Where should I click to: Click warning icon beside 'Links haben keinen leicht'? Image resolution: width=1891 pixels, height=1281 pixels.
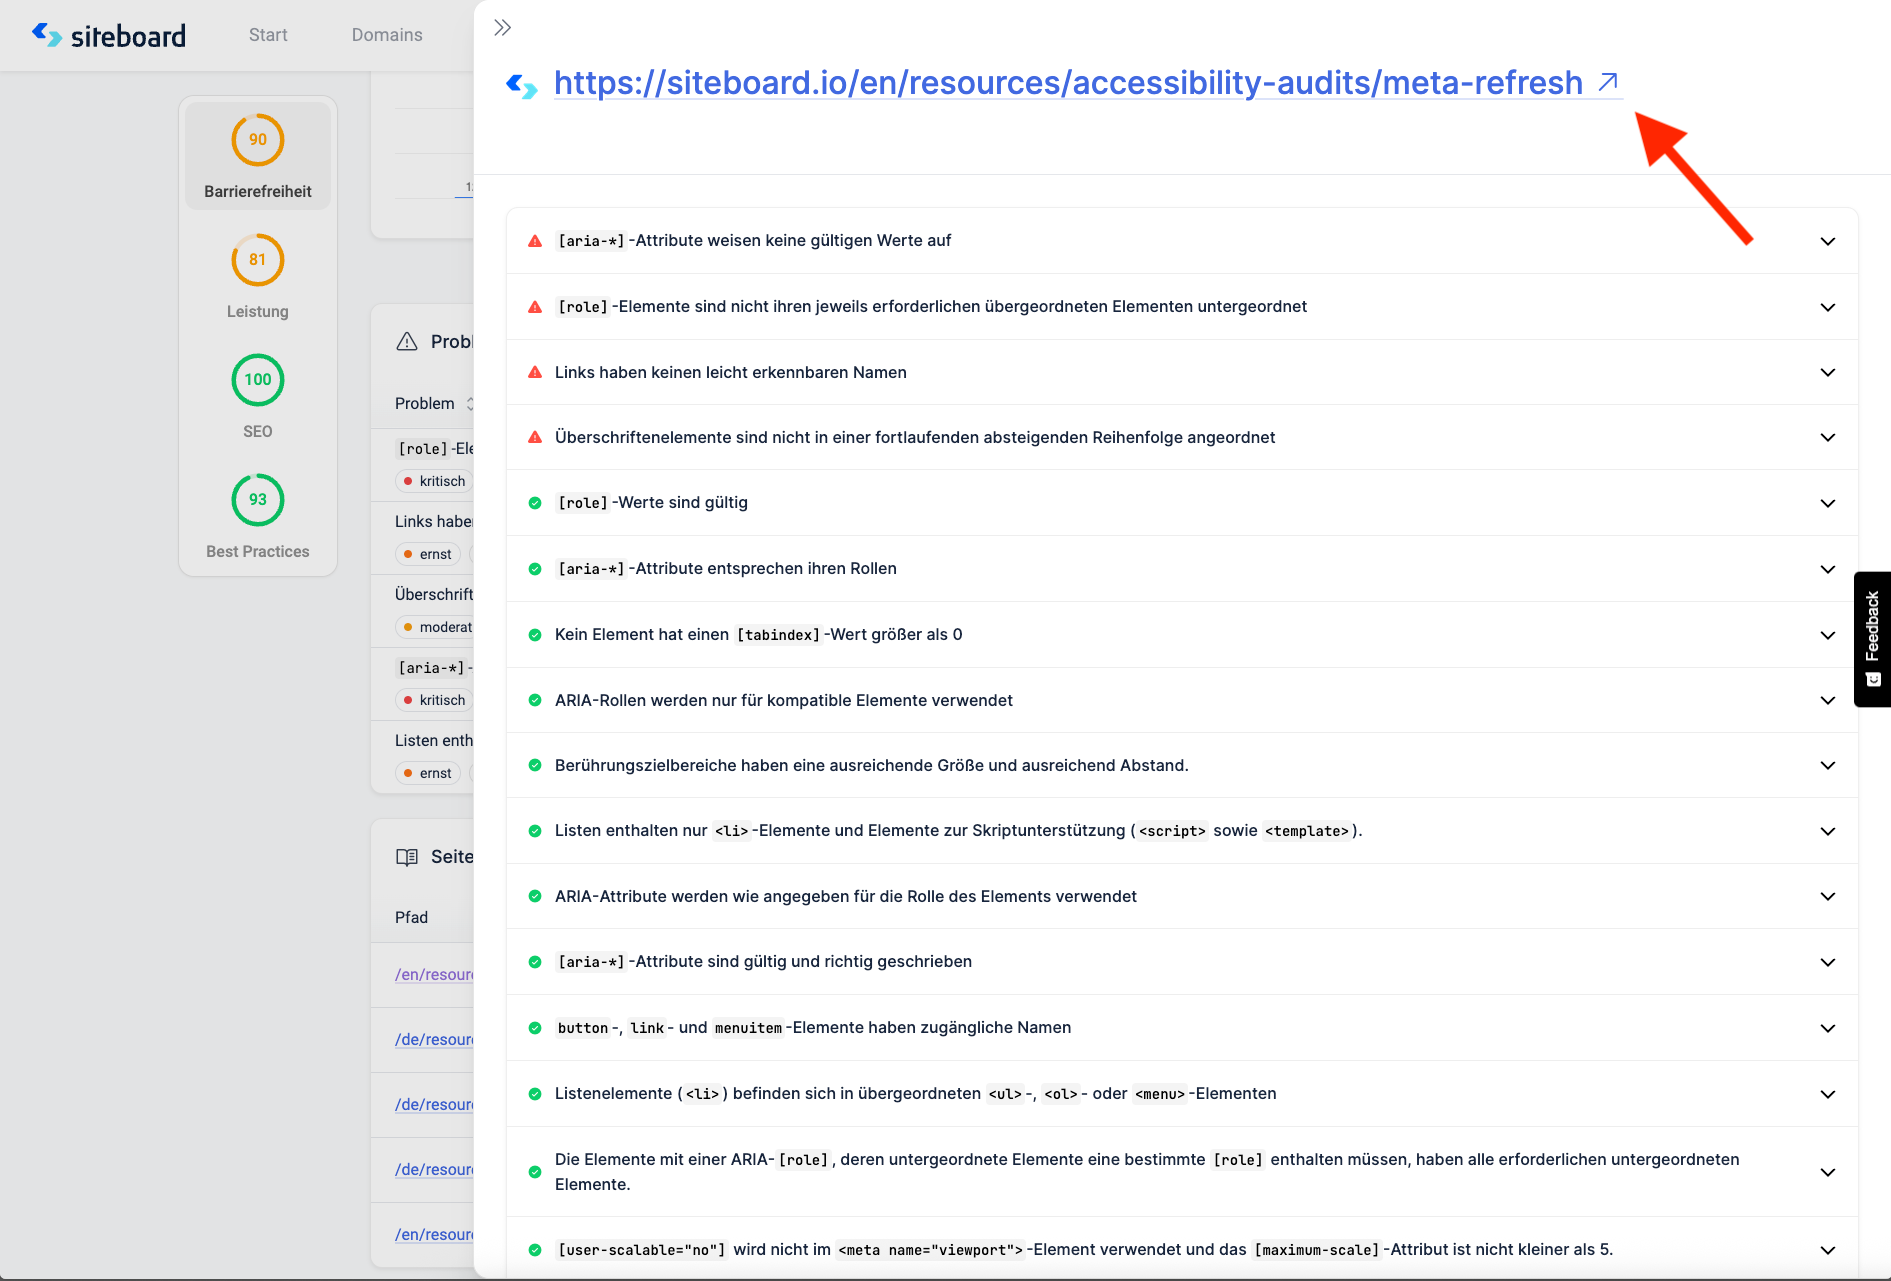(x=535, y=372)
